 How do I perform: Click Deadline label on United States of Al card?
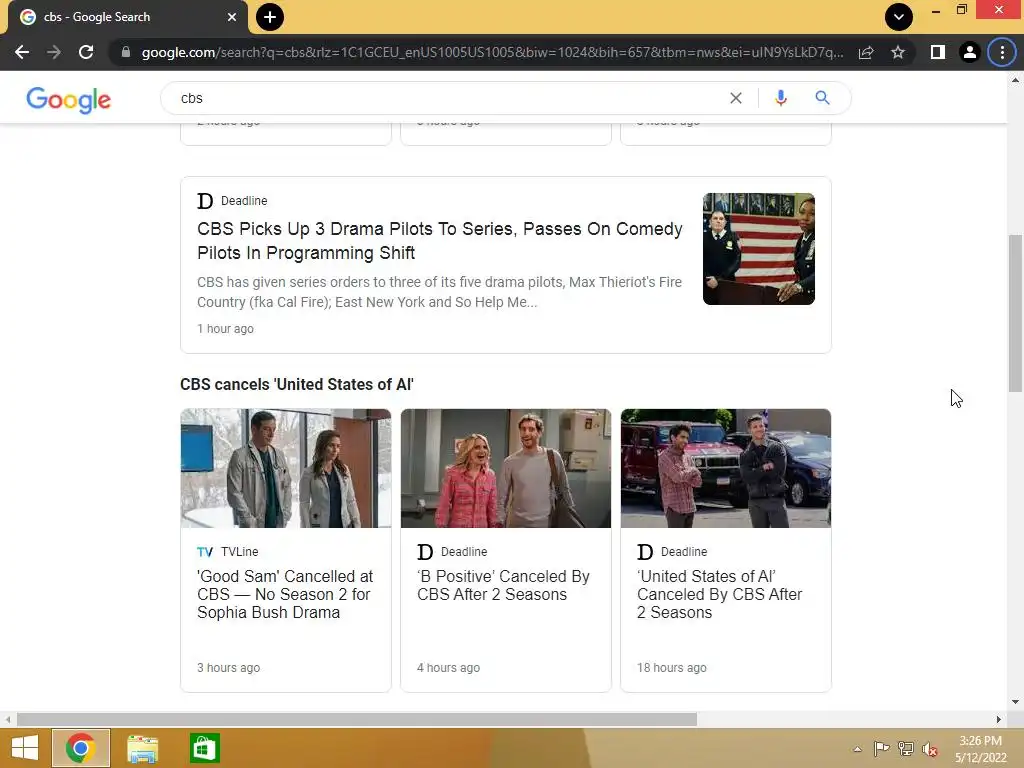click(x=684, y=552)
